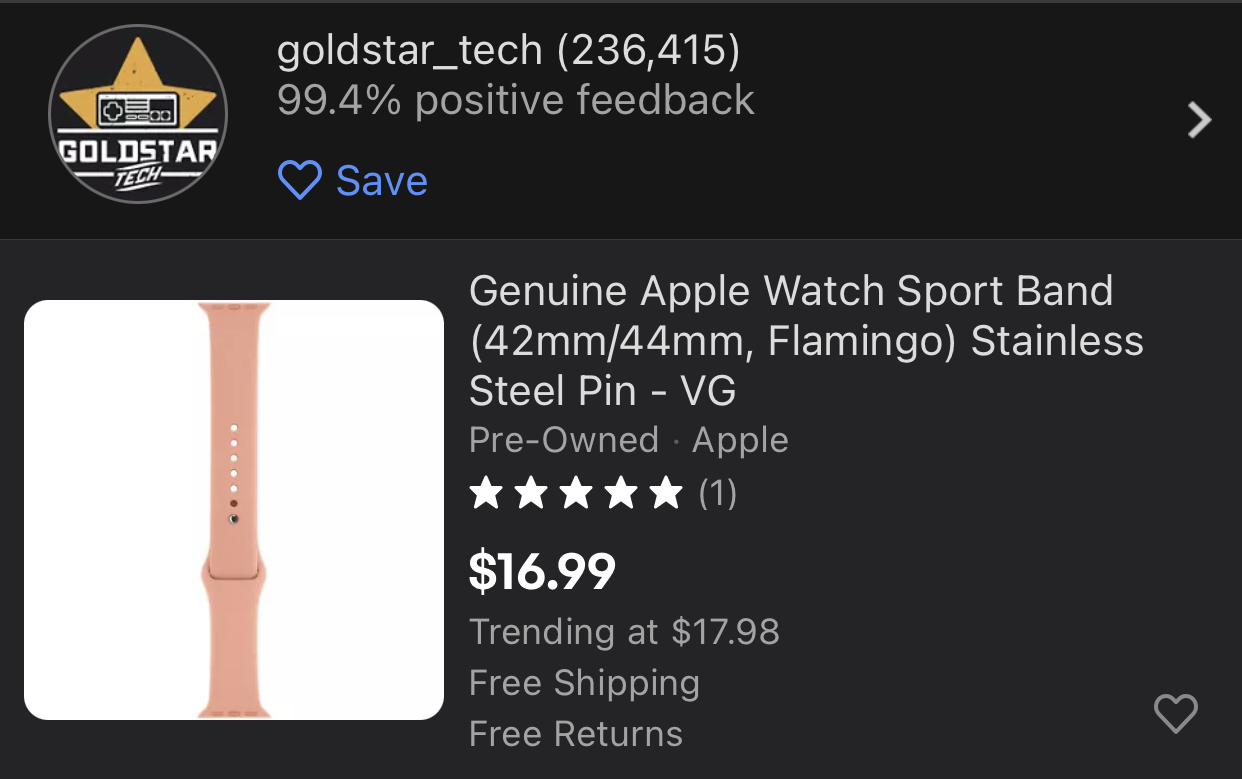Click the game controller graphic in the seller logo
1242x779 pixels.
pos(138,110)
